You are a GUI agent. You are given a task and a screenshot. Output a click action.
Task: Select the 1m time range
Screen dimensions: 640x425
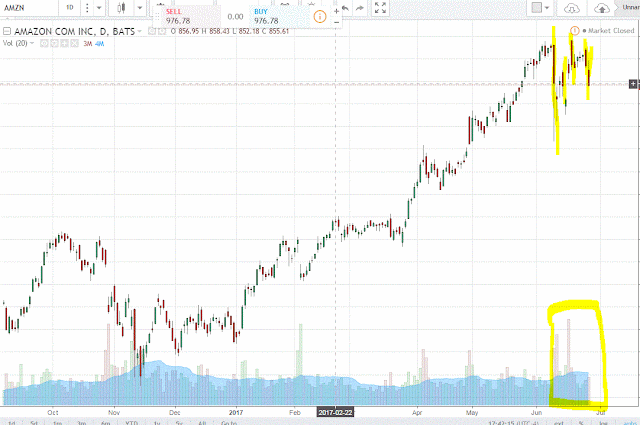pos(58,422)
